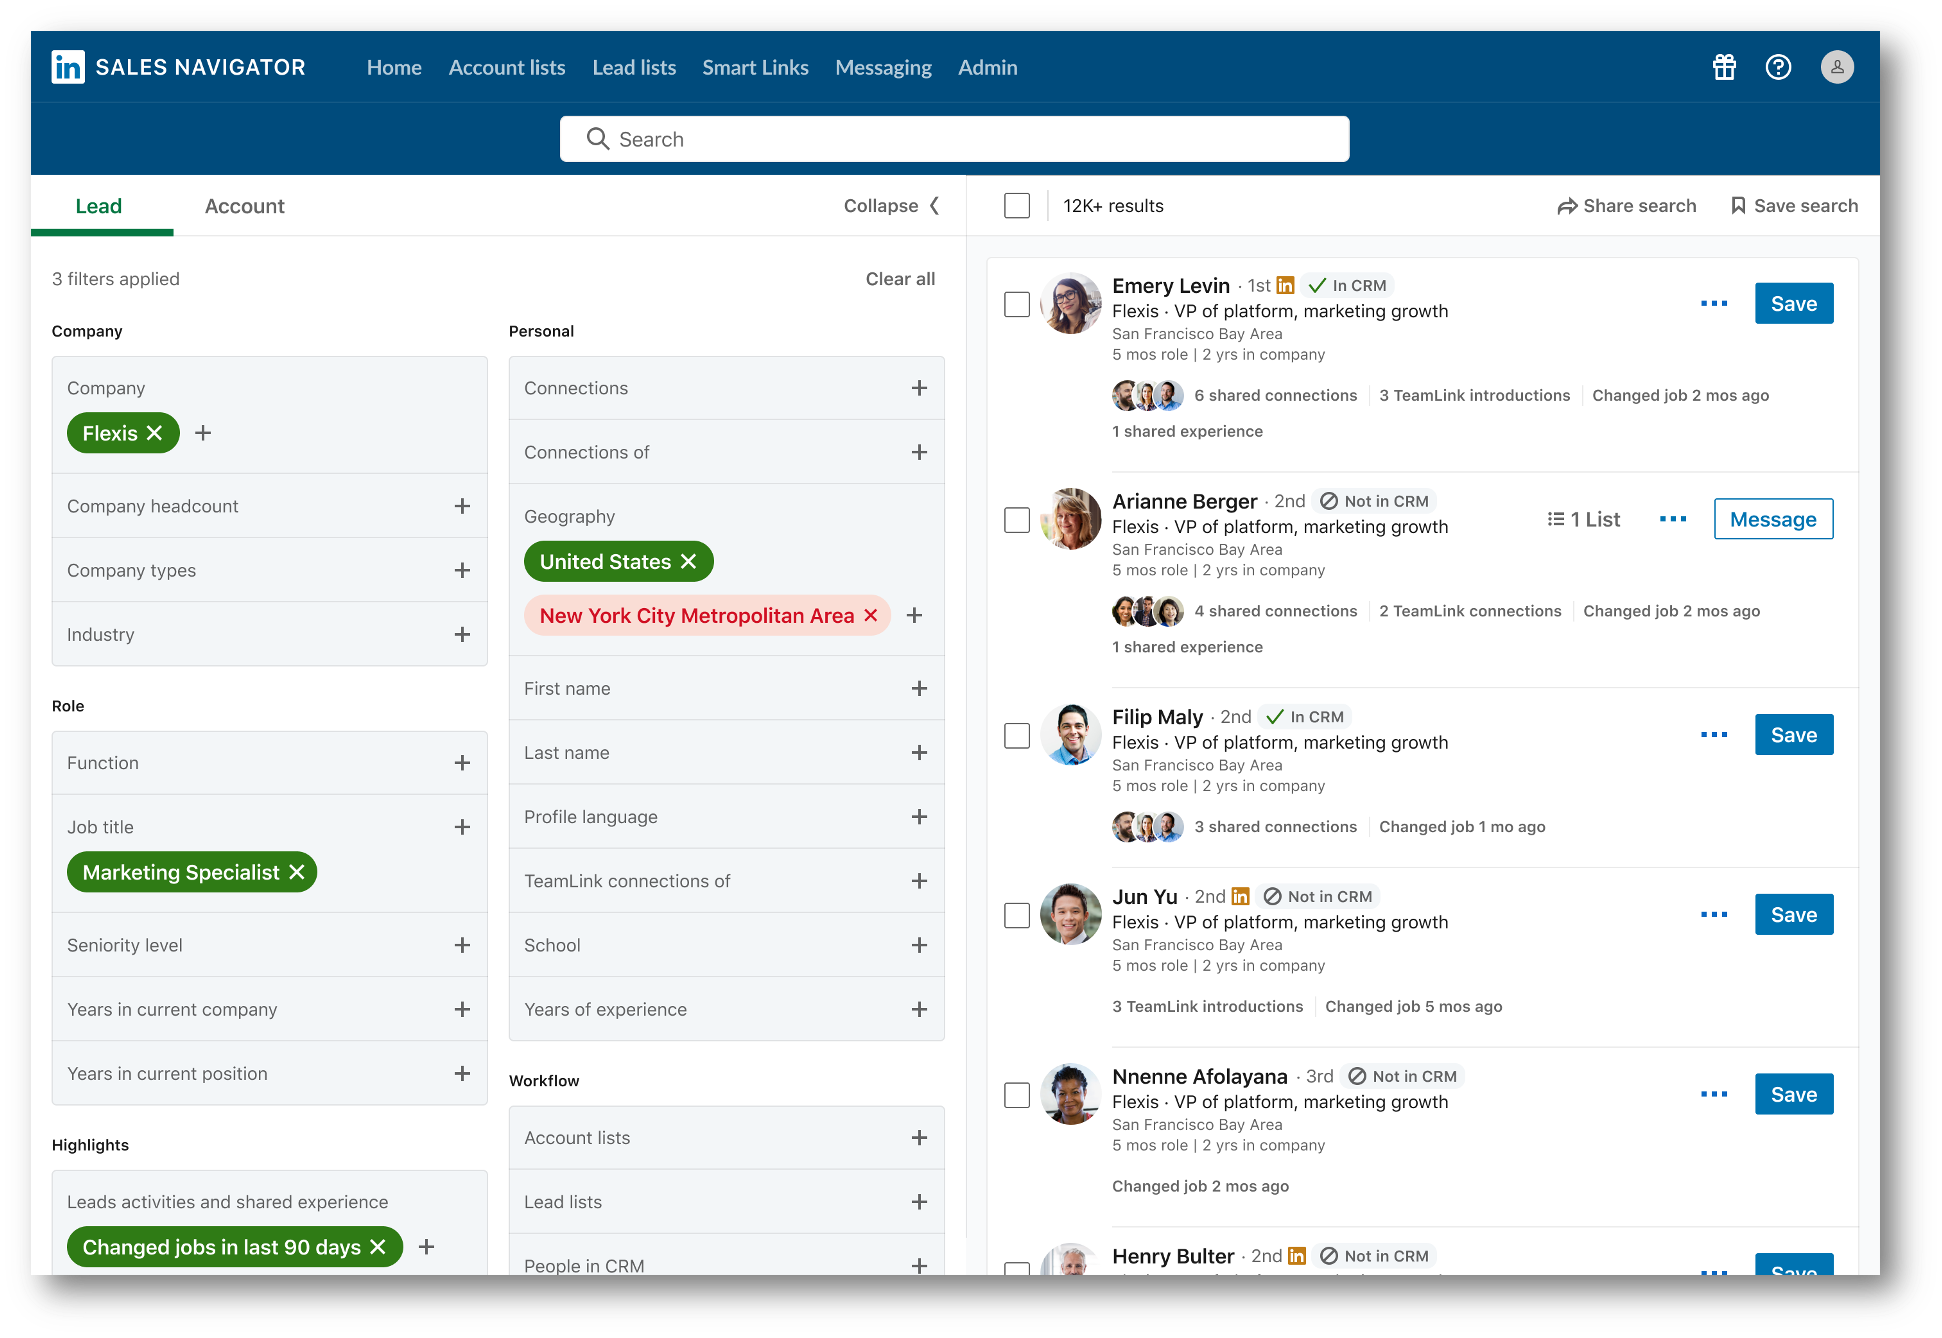This screenshot has height=1338, width=1942.
Task: Add highlight next to Changed jobs chip
Action: [426, 1247]
